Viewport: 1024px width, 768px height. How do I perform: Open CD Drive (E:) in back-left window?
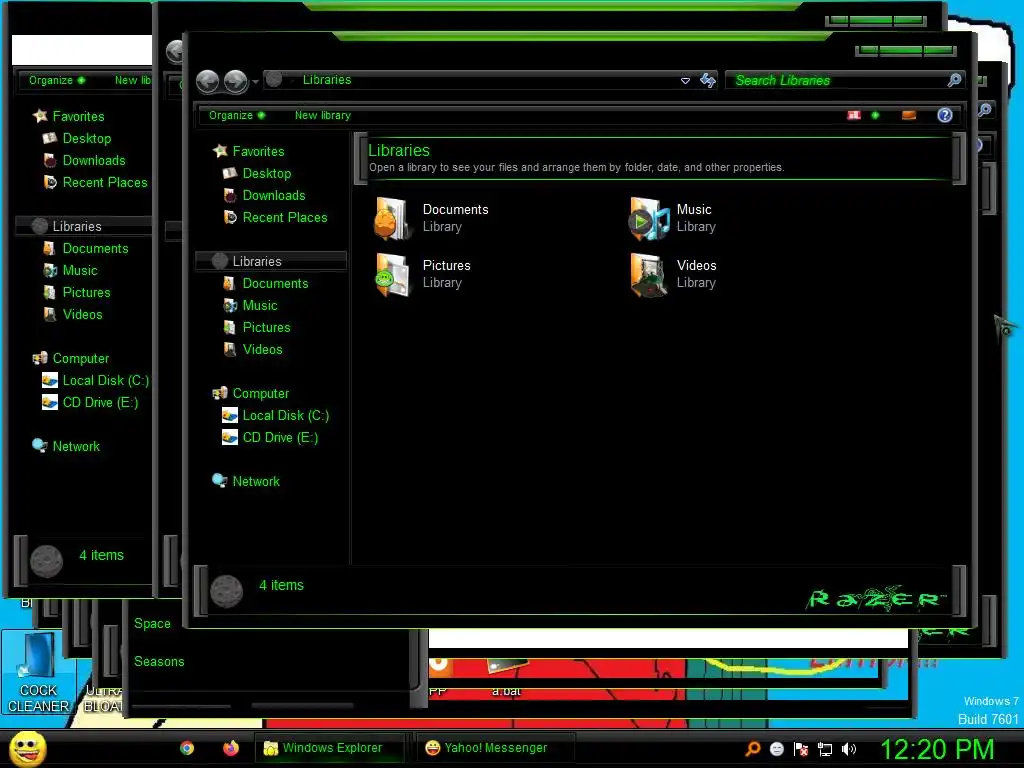pos(100,403)
